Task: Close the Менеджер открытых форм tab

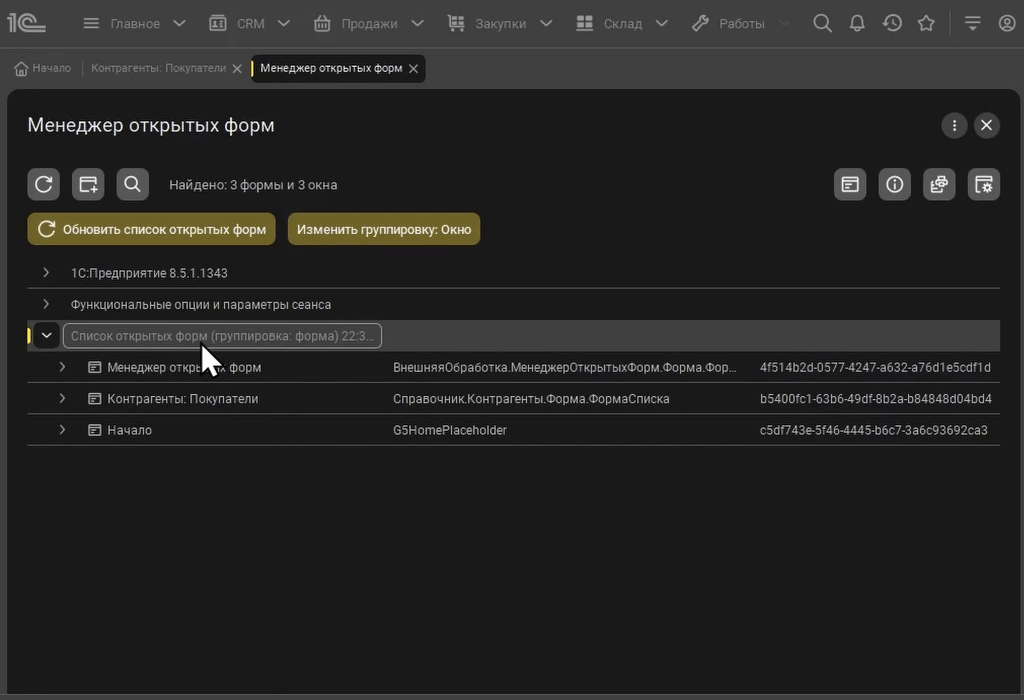Action: click(x=413, y=69)
